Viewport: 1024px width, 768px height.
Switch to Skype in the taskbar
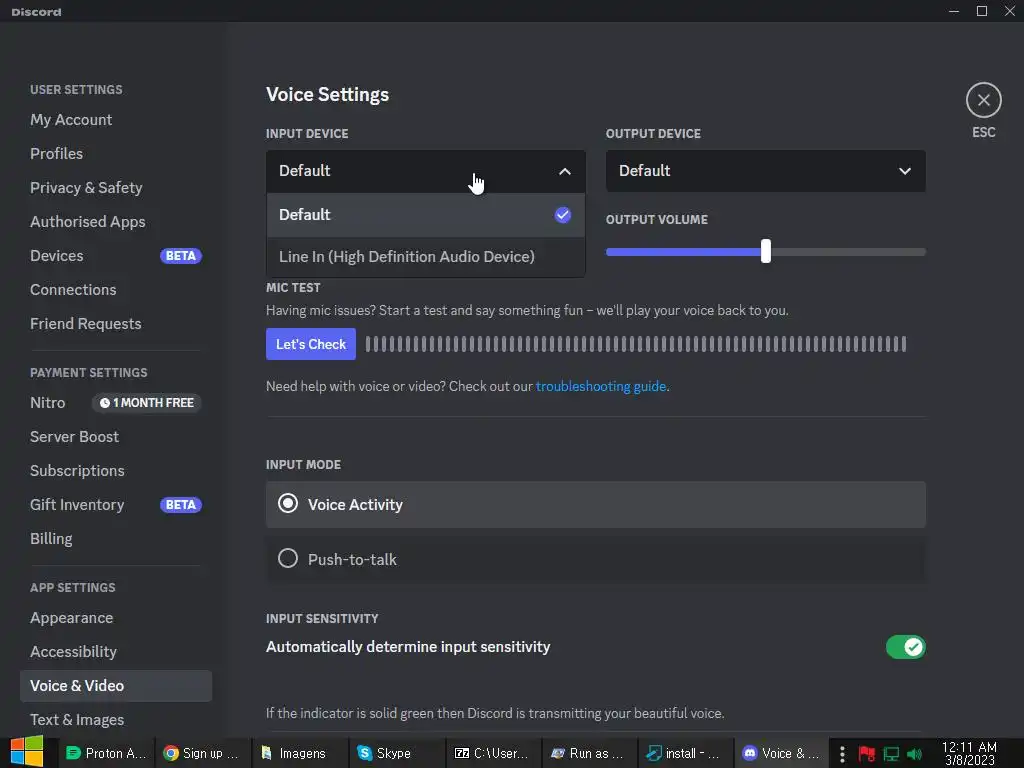396,753
